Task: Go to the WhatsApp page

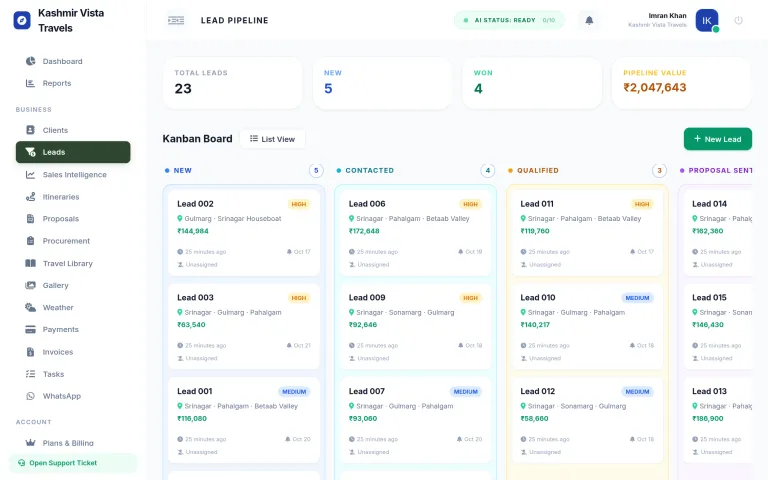Action: click(x=73, y=396)
